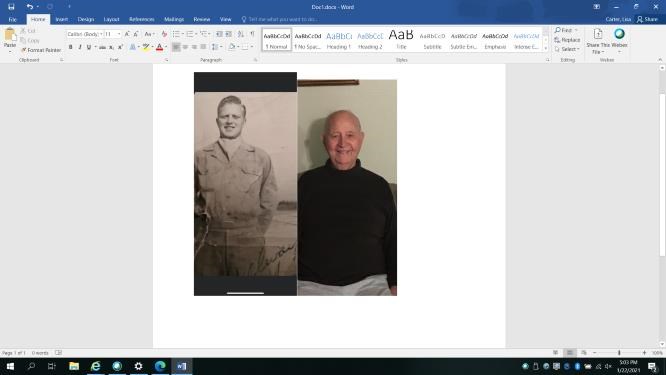The image size is (666, 375).
Task: Open Microsoft Edge from taskbar
Action: (x=160, y=366)
